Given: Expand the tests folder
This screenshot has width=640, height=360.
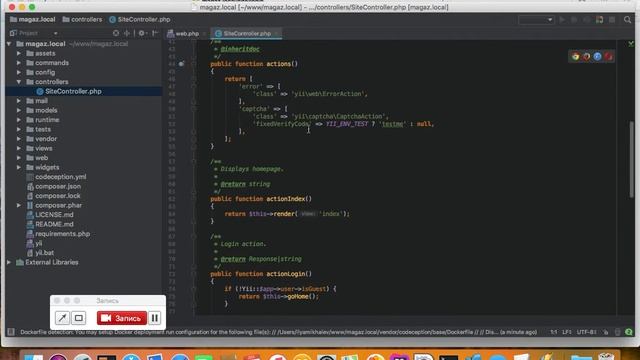Looking at the screenshot, I should 19,129.
